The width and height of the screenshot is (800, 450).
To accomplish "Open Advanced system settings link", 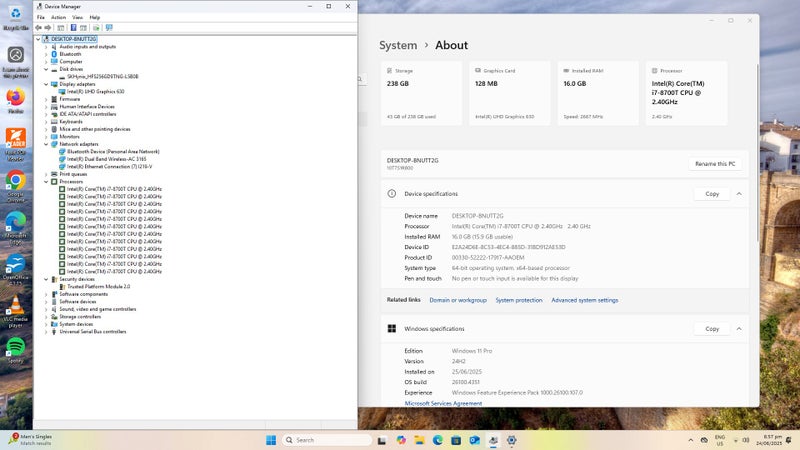I will tap(585, 300).
